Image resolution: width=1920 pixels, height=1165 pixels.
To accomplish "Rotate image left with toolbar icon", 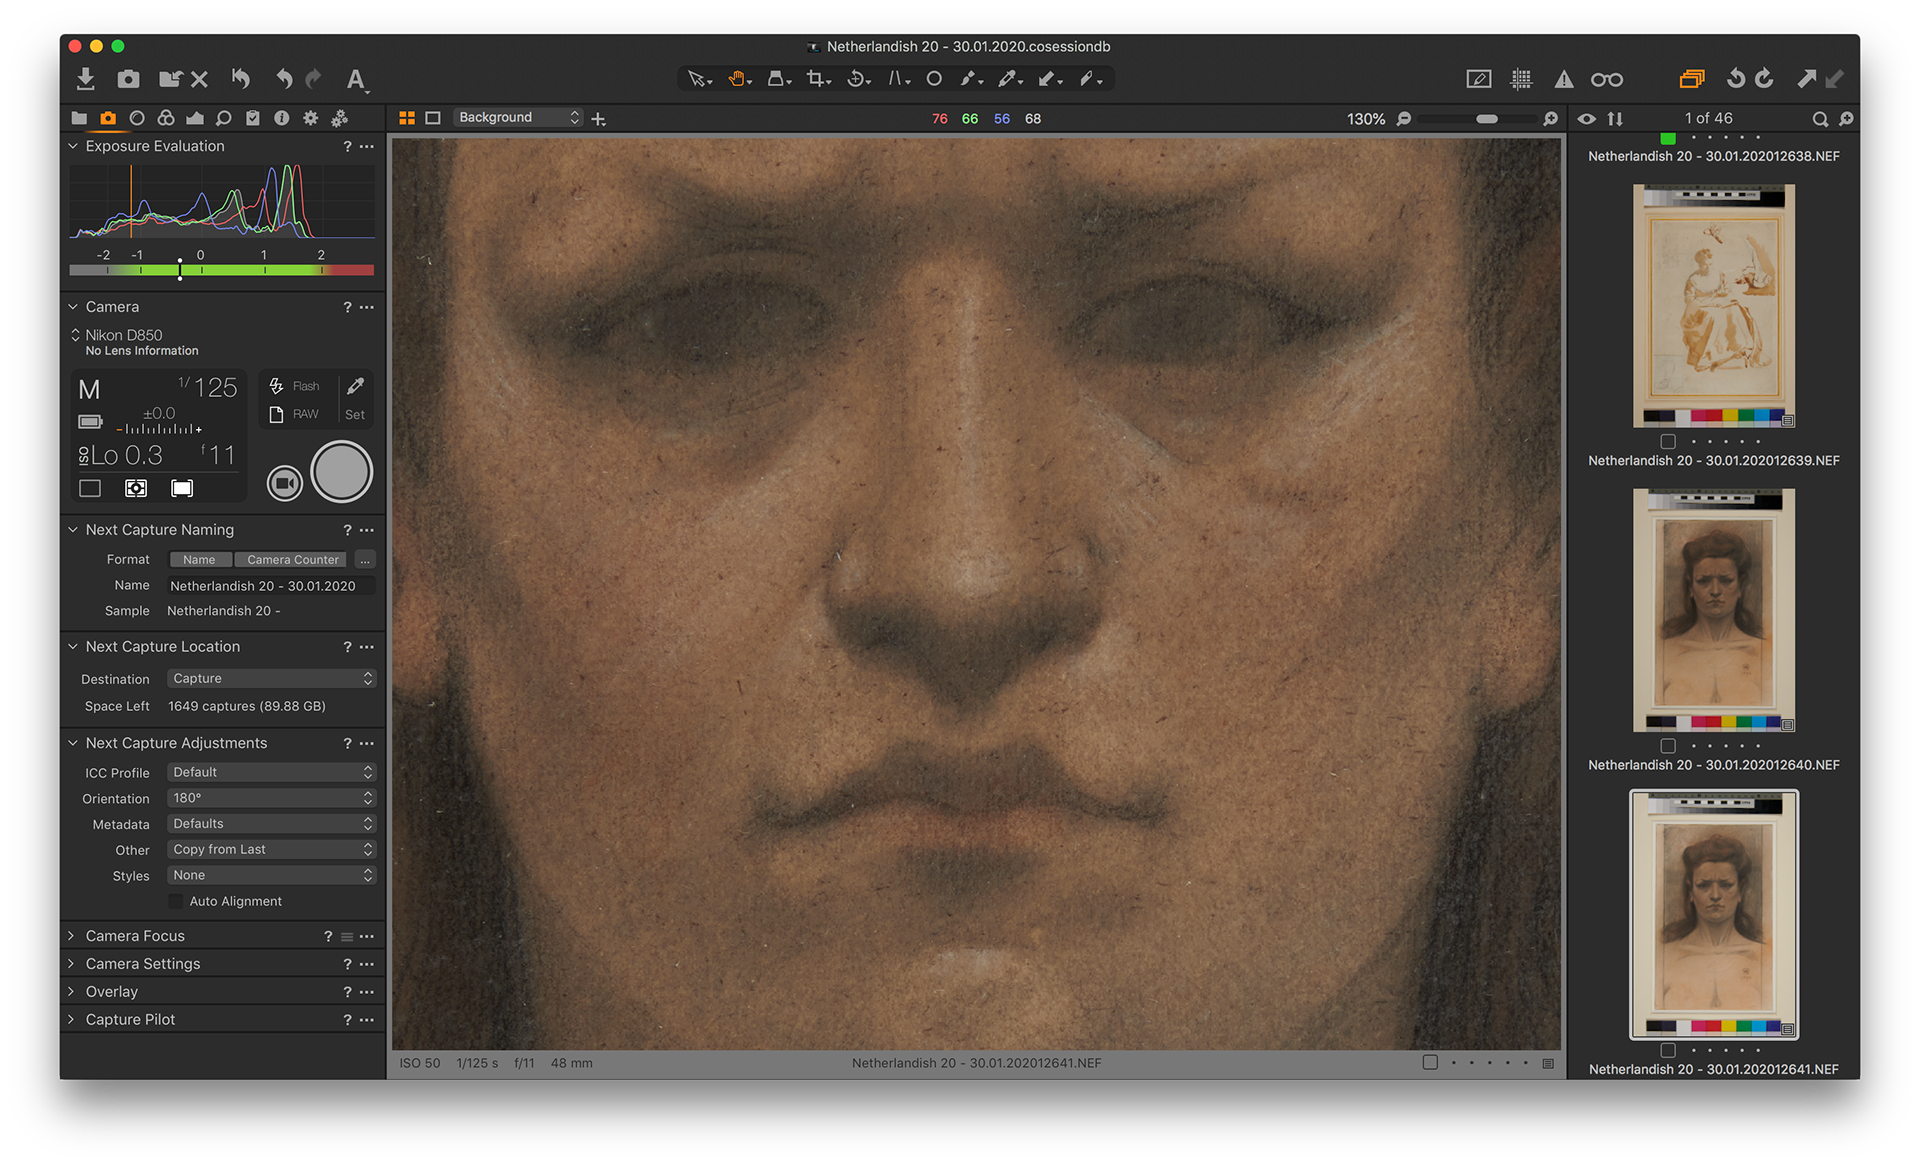I will coord(1736,79).
